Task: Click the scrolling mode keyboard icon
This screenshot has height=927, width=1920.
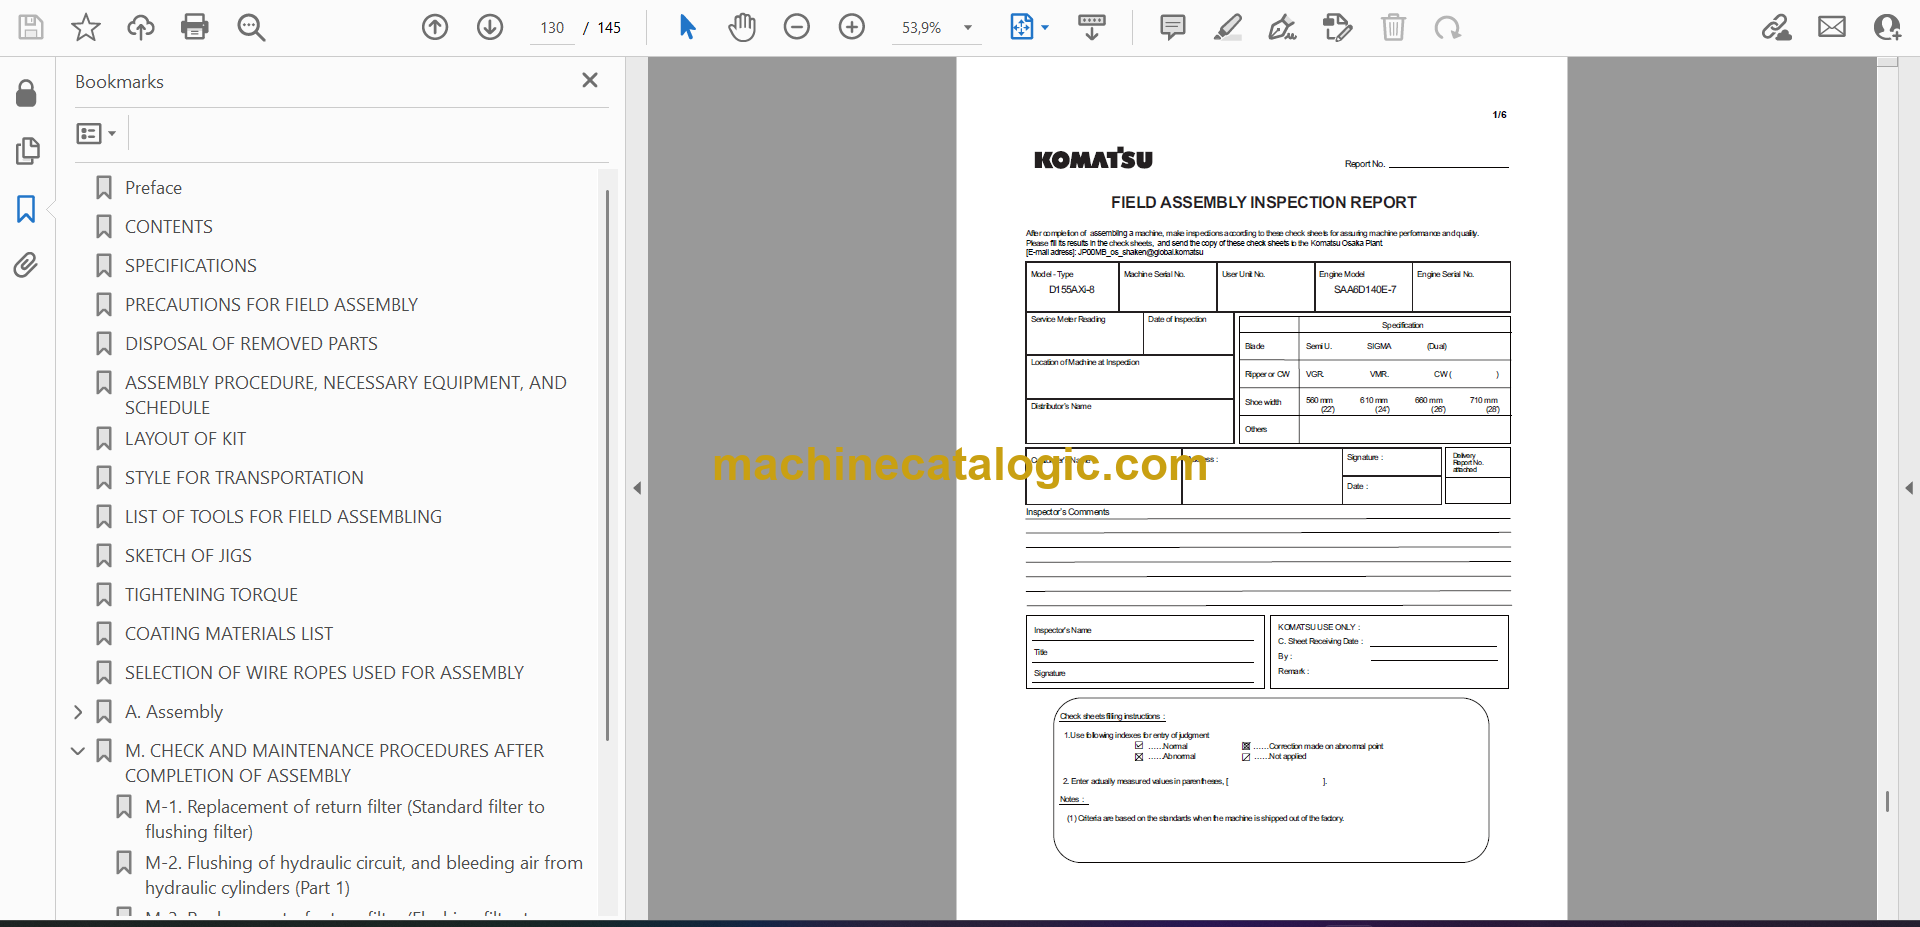Action: coord(1092,27)
